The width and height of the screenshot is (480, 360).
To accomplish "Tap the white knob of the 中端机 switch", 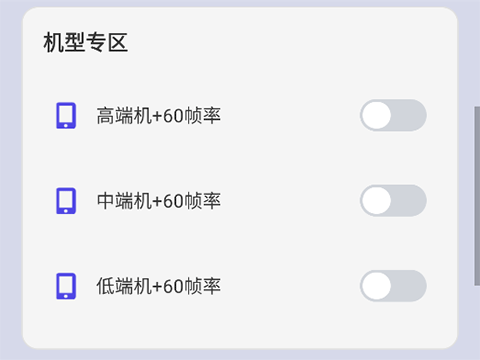I will pyautogui.click(x=377, y=201).
